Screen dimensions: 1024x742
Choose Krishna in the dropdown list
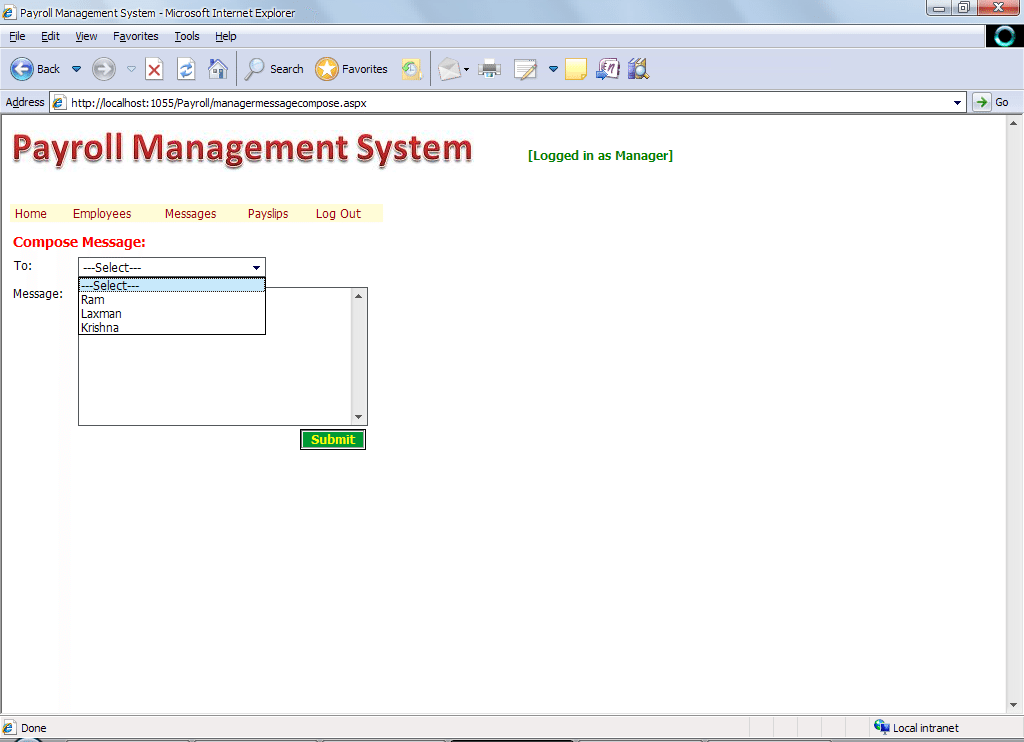tap(100, 328)
